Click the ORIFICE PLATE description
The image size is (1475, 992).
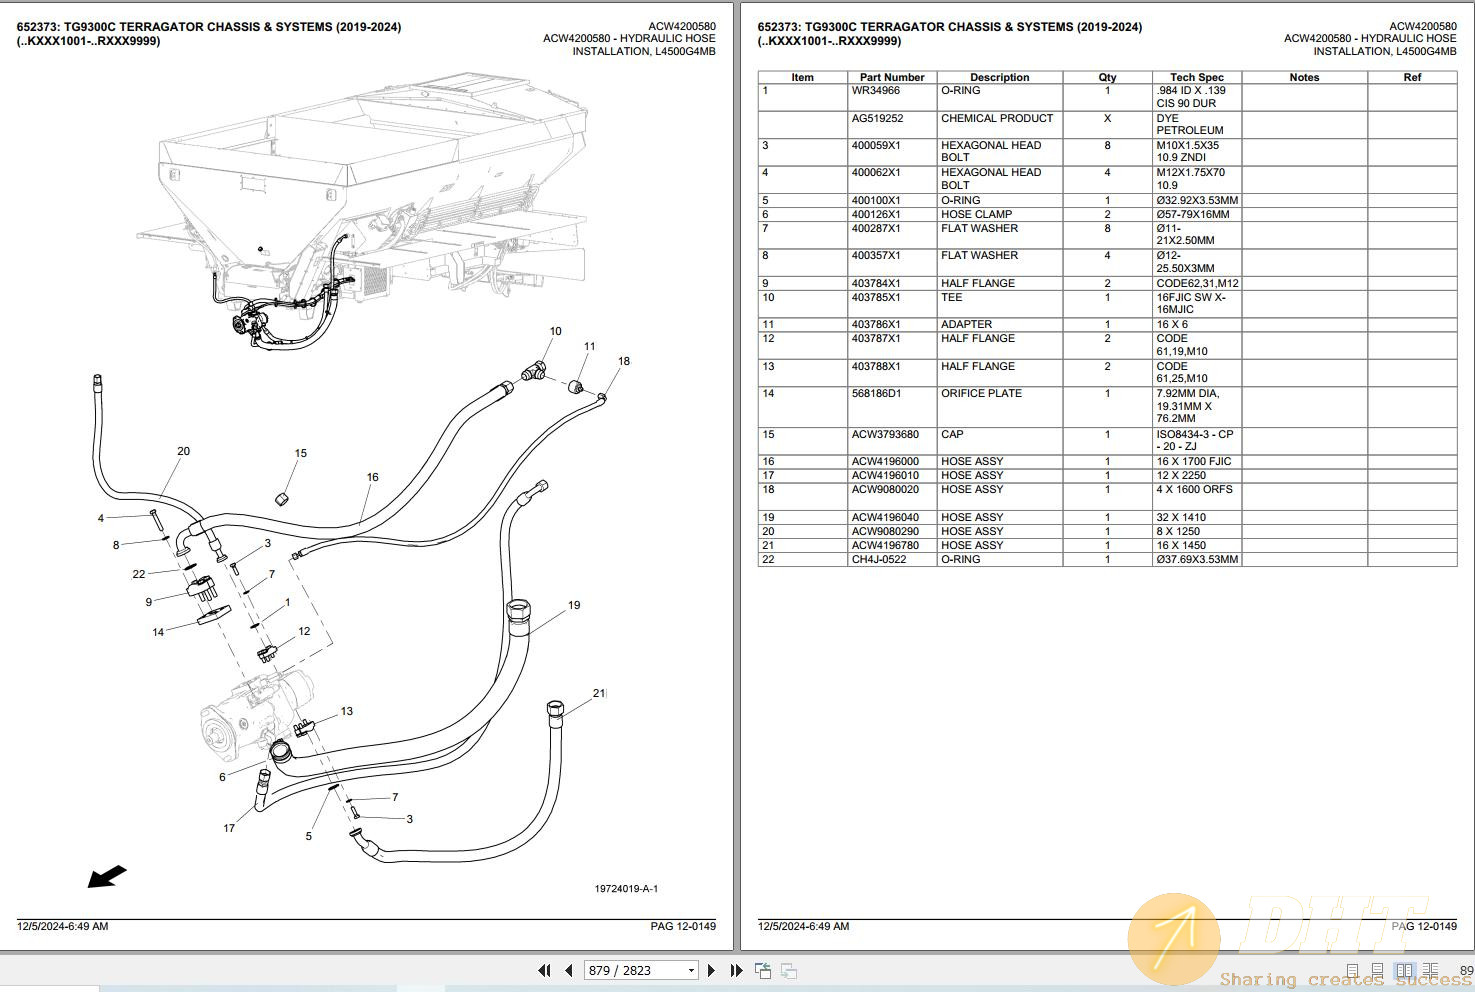click(981, 393)
